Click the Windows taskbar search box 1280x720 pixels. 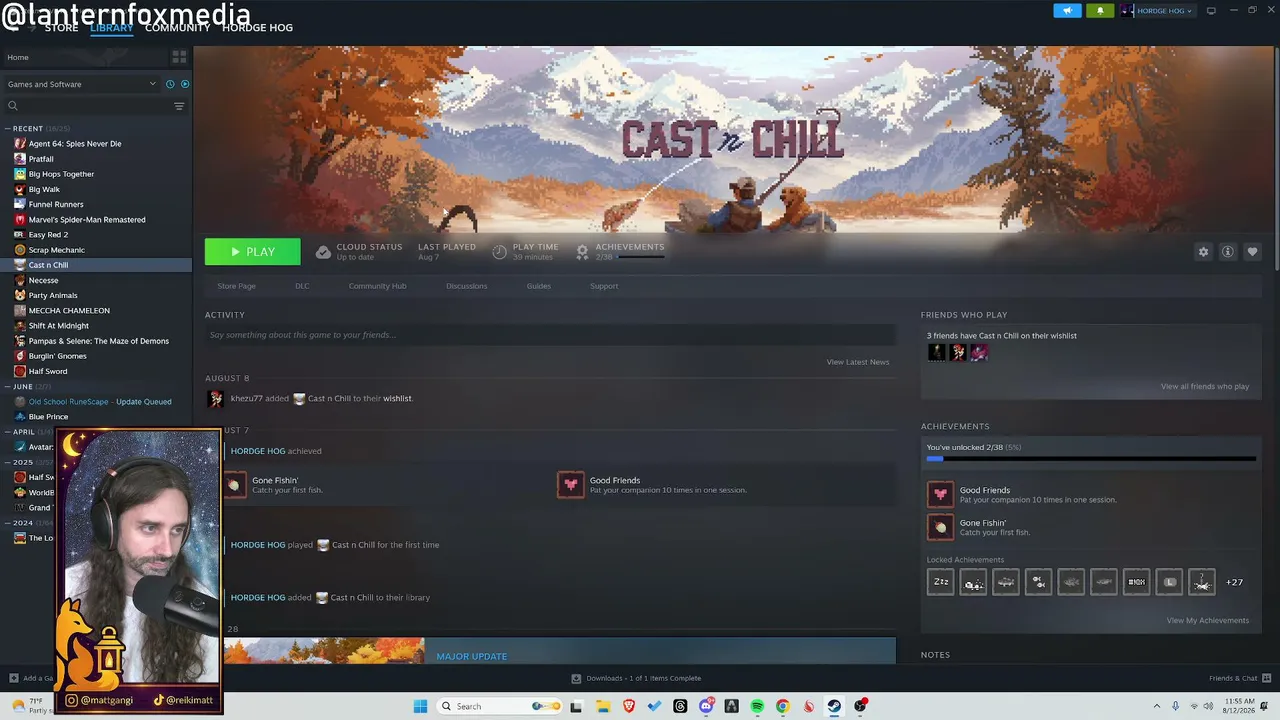[x=501, y=707]
